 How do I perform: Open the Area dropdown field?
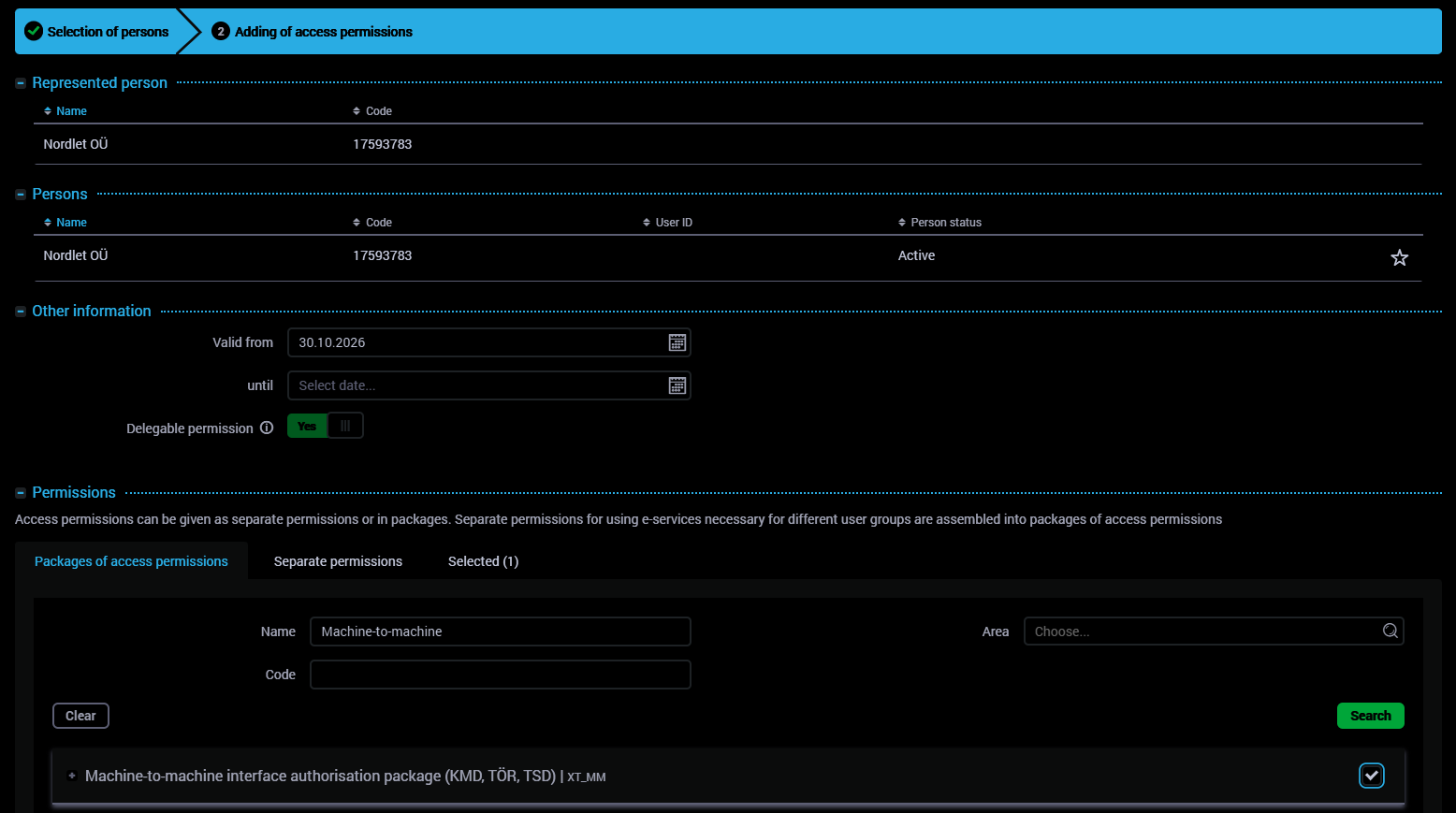click(1214, 631)
